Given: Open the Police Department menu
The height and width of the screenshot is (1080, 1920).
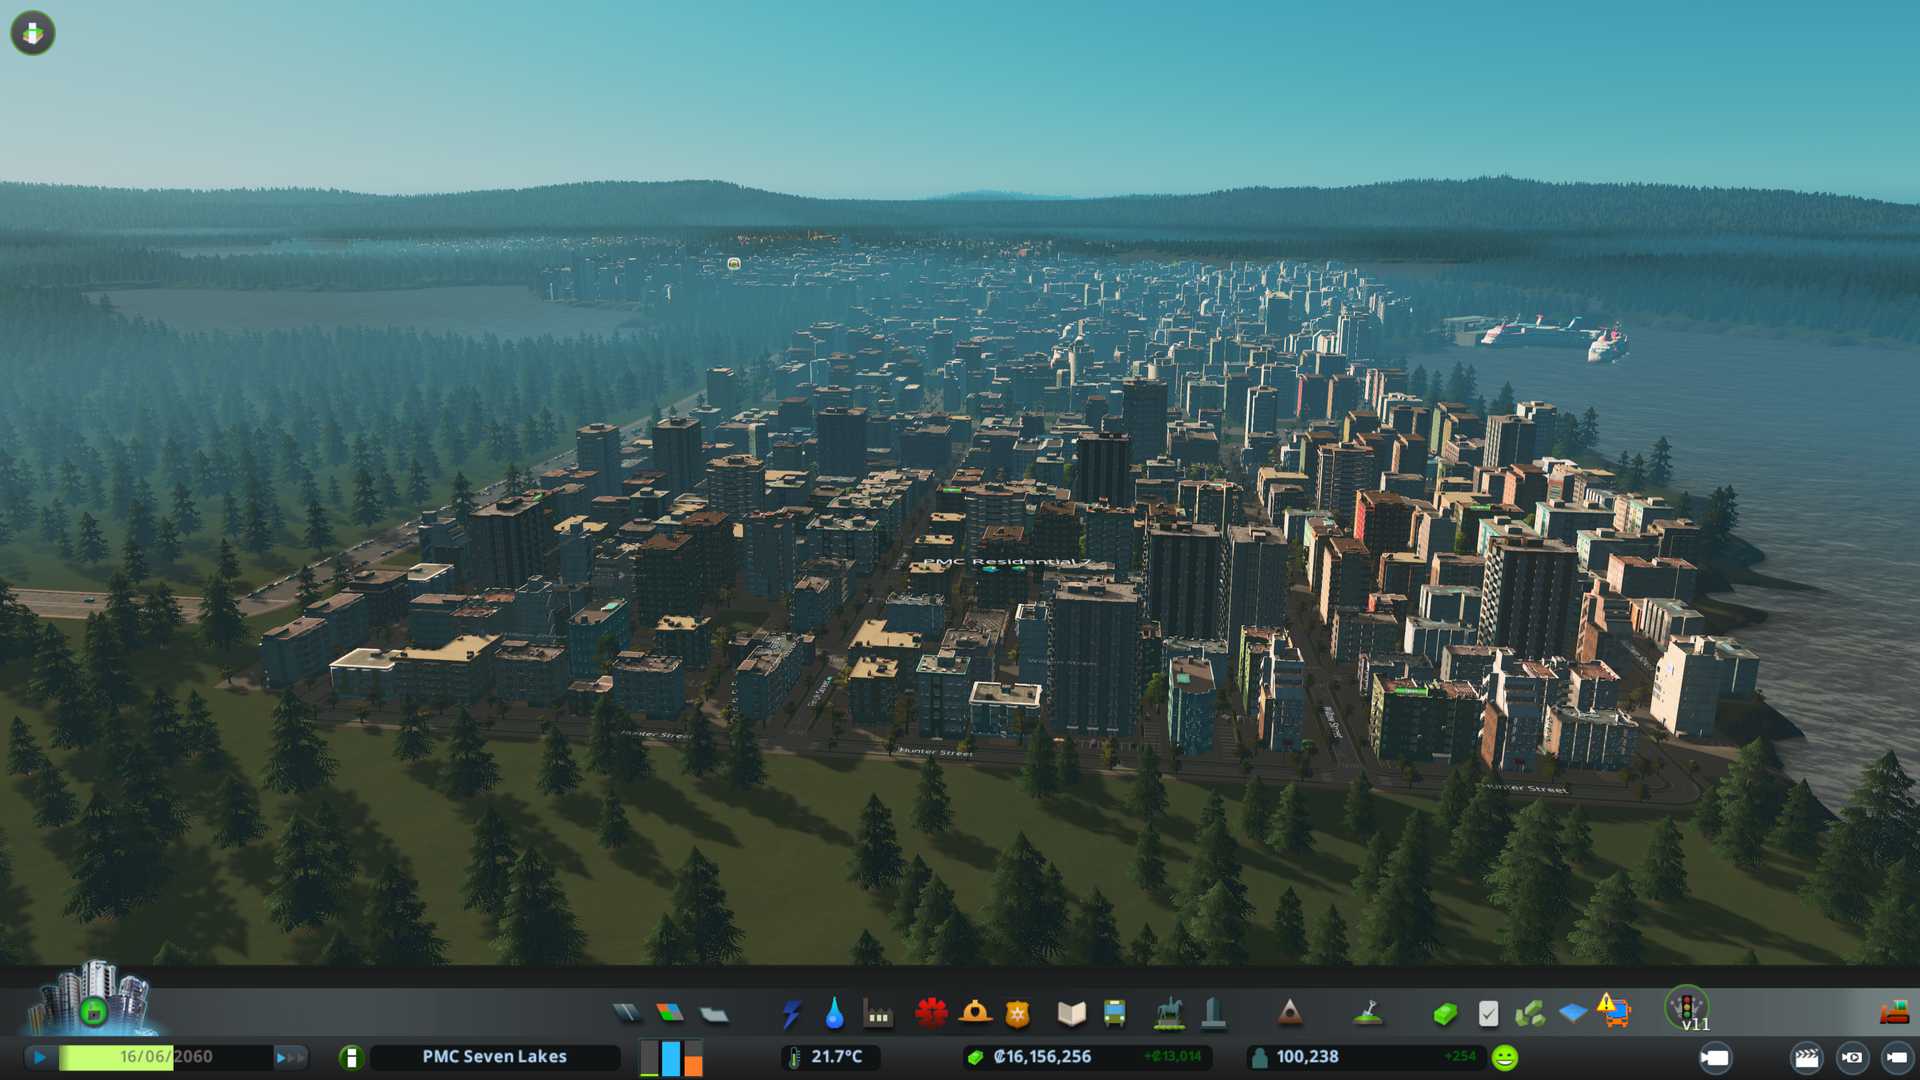Looking at the screenshot, I should point(1017,1014).
